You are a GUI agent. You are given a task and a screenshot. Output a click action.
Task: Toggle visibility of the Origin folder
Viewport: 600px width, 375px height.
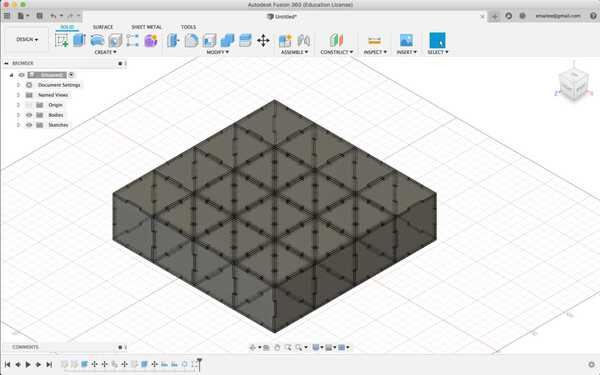[x=29, y=105]
